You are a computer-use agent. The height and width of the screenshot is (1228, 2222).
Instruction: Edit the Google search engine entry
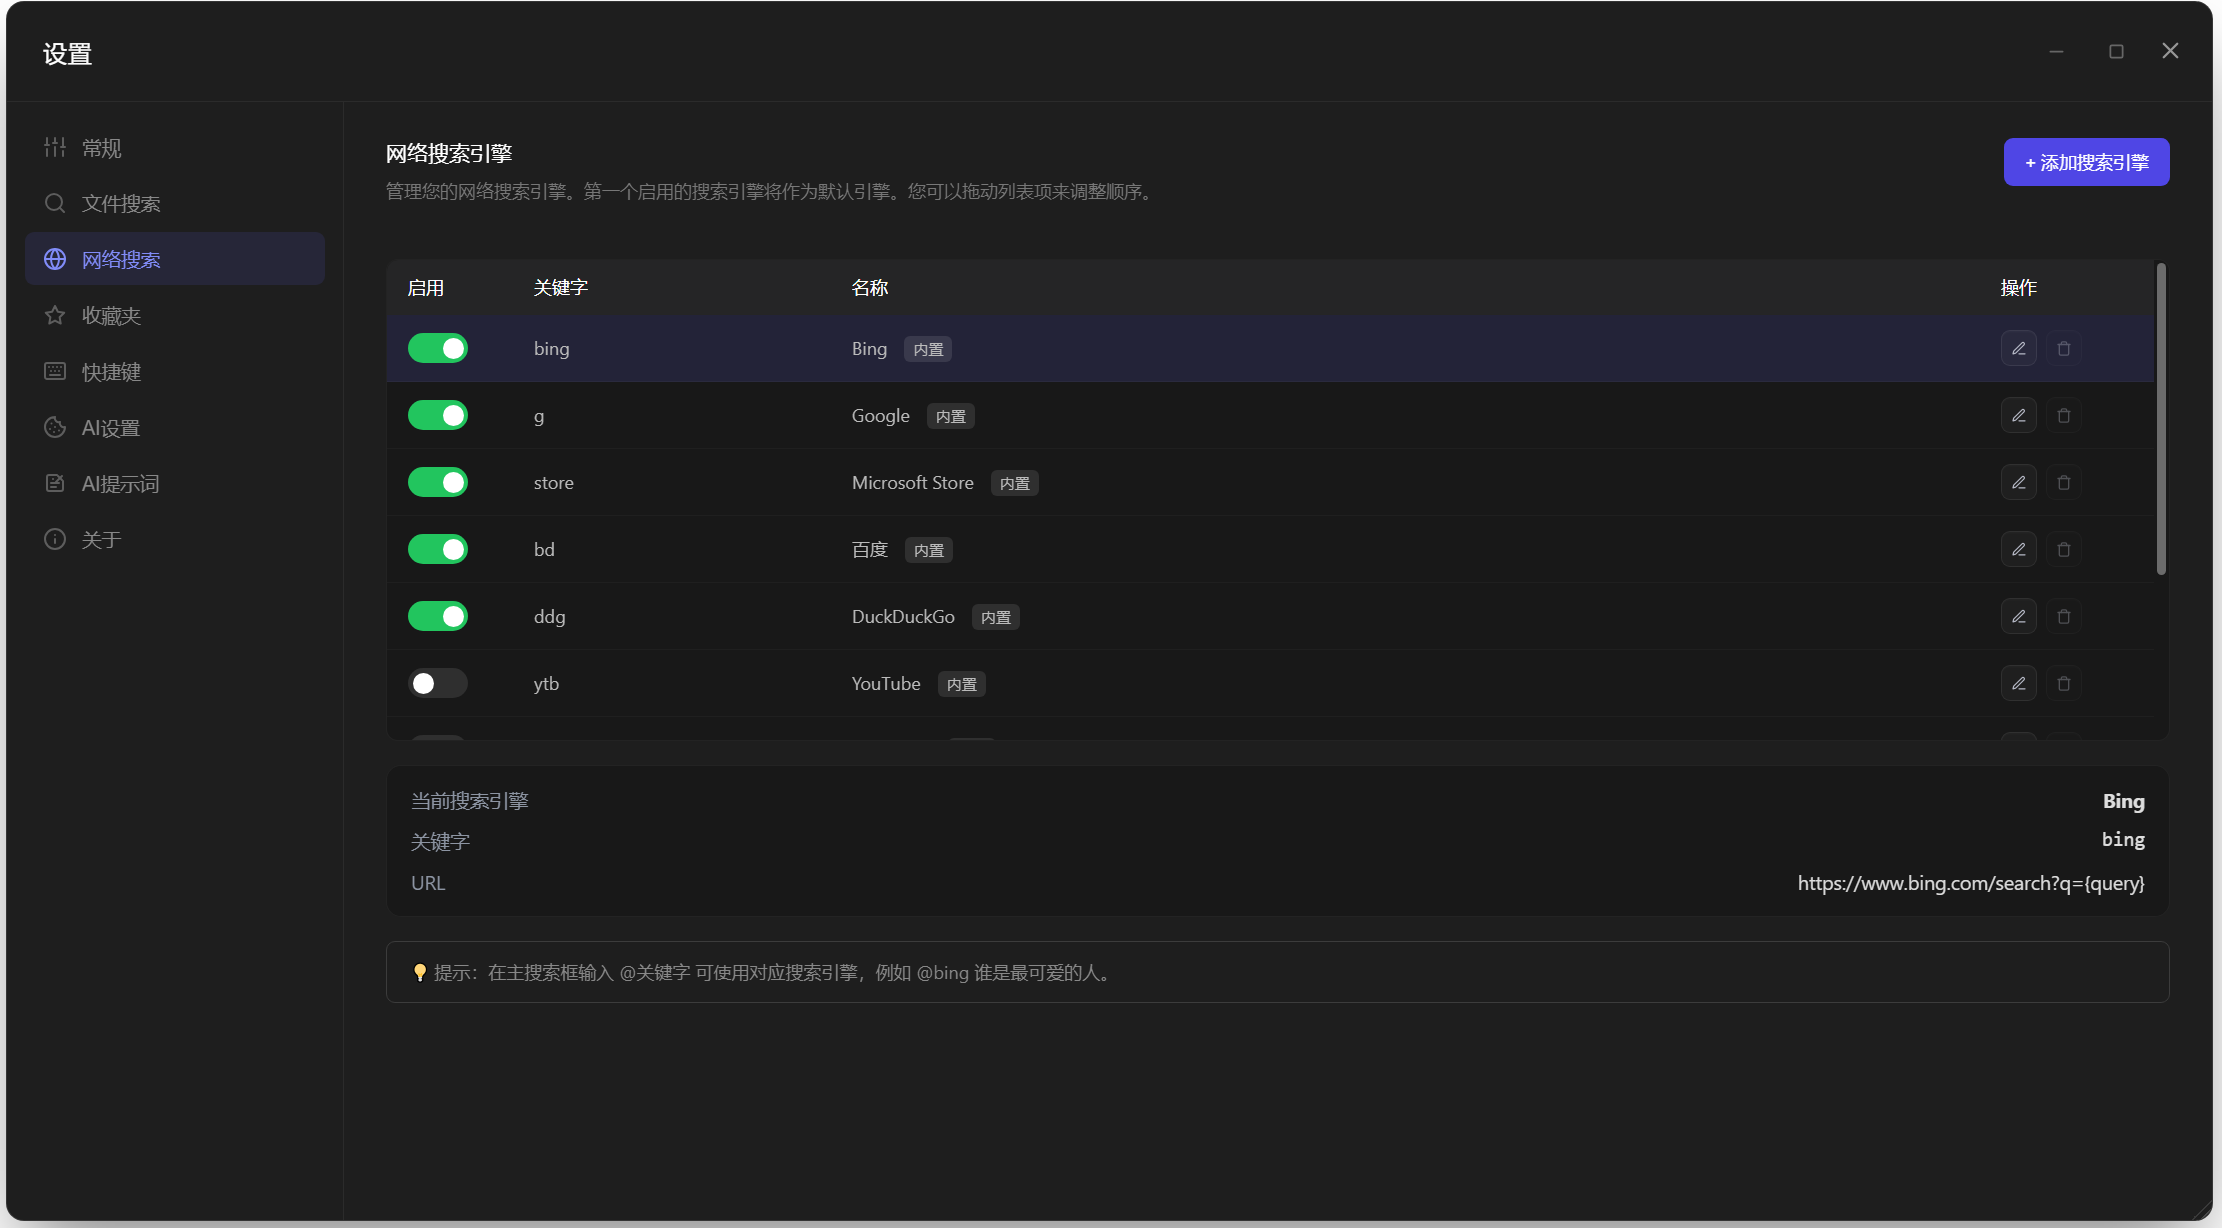point(2018,415)
